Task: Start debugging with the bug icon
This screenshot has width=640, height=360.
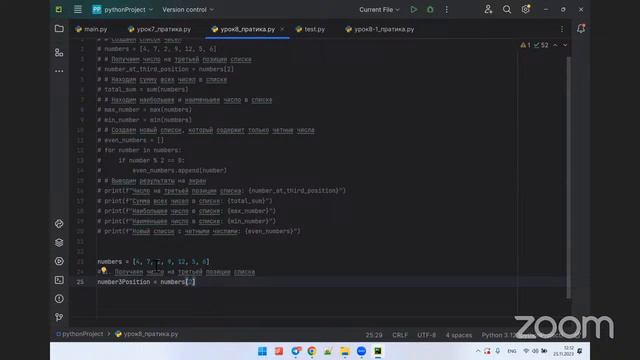Action: [x=430, y=9]
